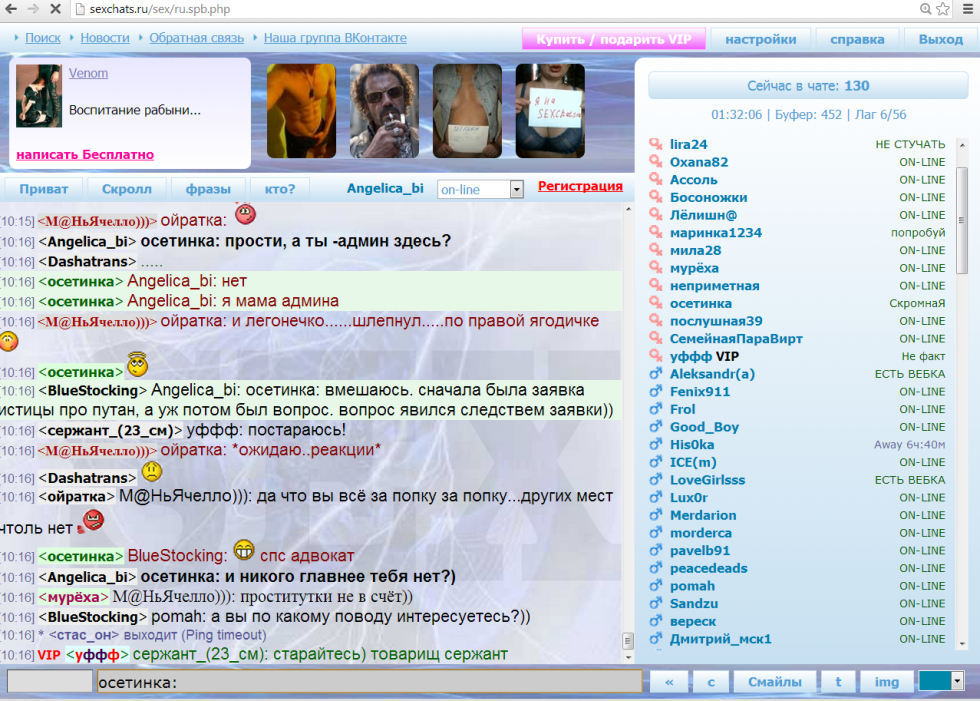Click the Выход button
Image resolution: width=980 pixels, height=701 pixels.
point(940,39)
